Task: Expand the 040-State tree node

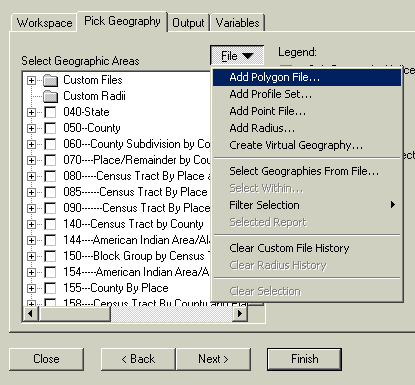Action: (x=31, y=112)
